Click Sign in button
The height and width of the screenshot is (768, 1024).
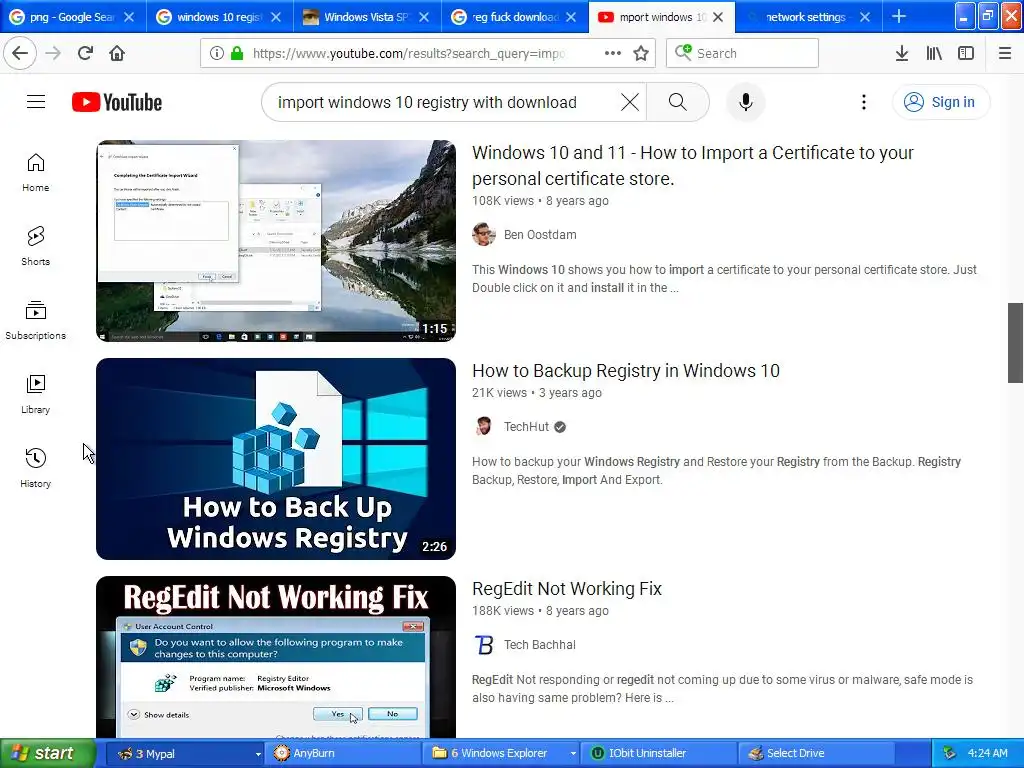941,102
